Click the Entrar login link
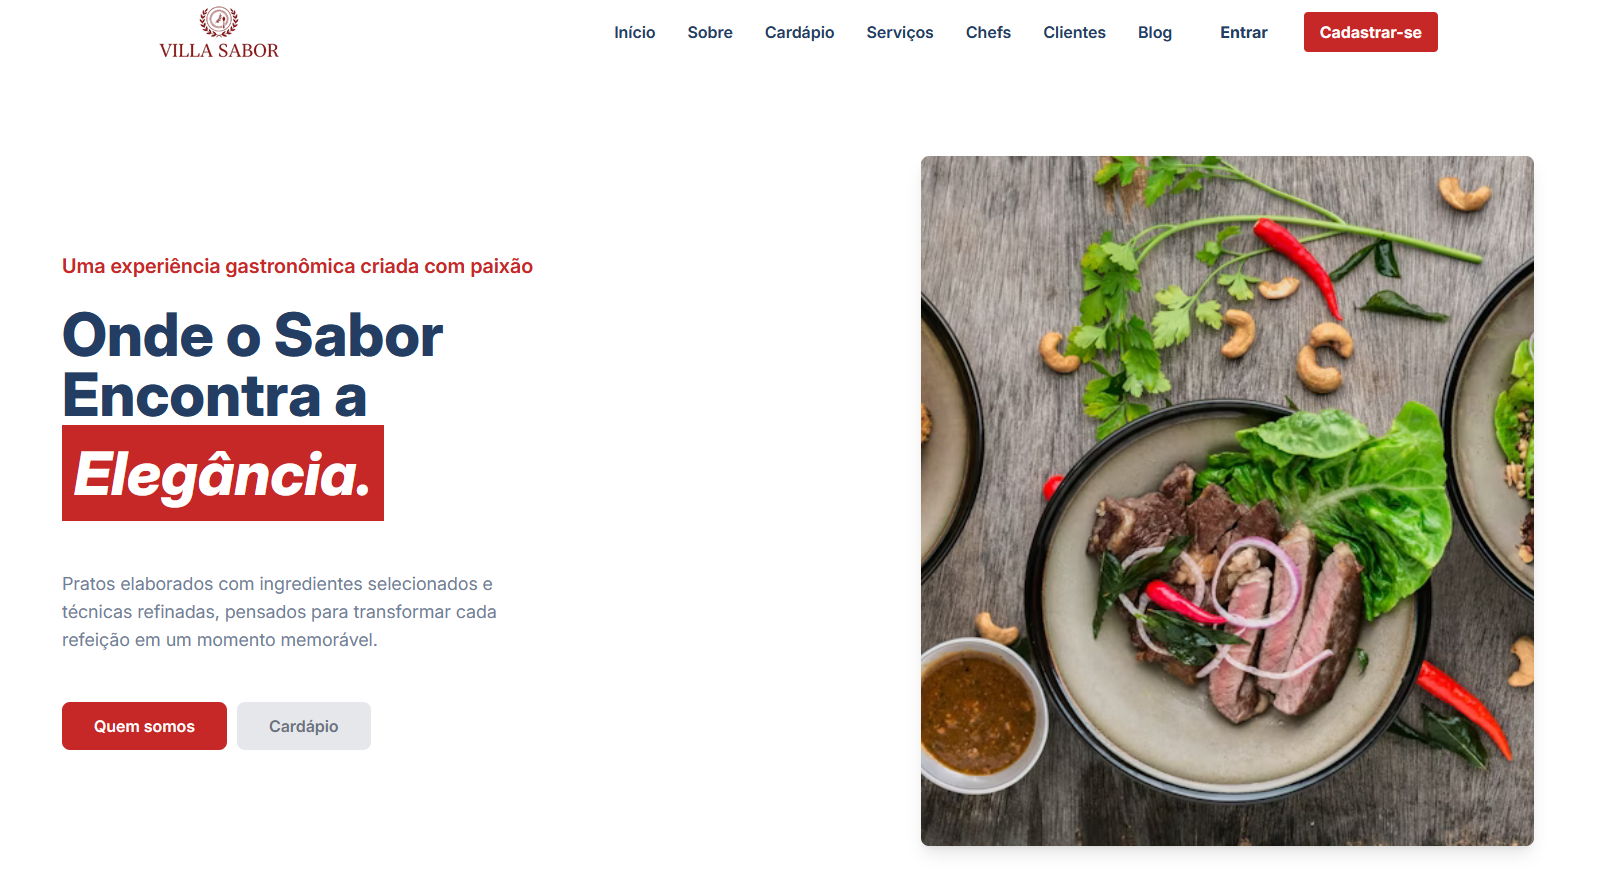 tap(1243, 32)
